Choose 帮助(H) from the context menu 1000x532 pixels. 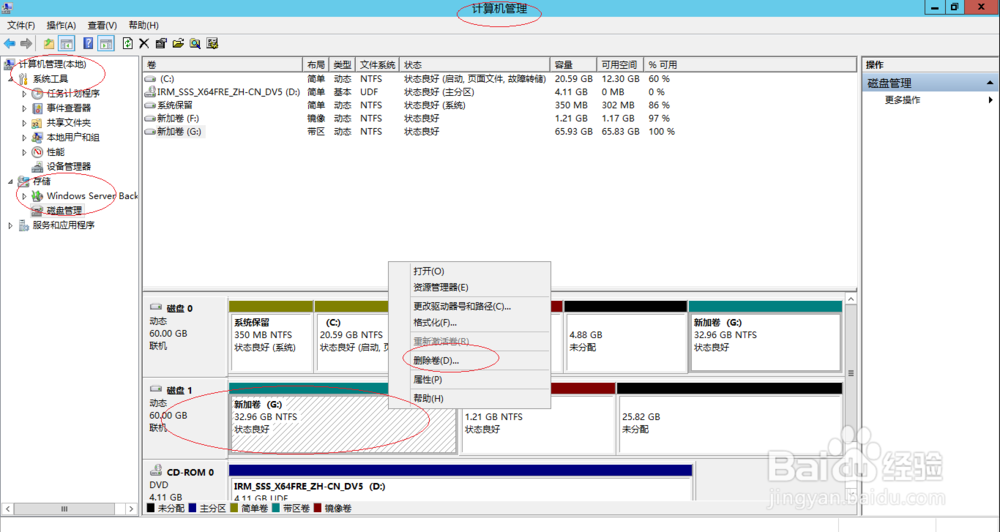pyautogui.click(x=469, y=398)
